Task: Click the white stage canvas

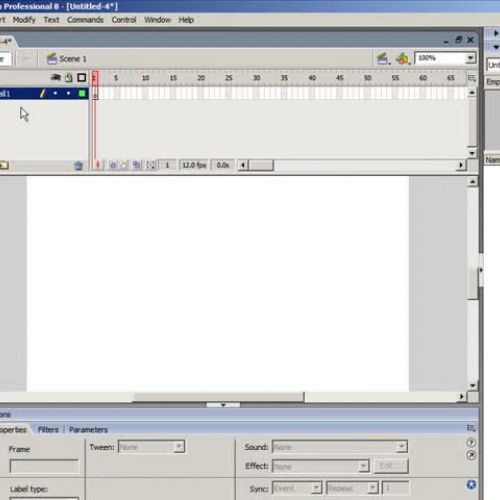Action: [x=218, y=284]
